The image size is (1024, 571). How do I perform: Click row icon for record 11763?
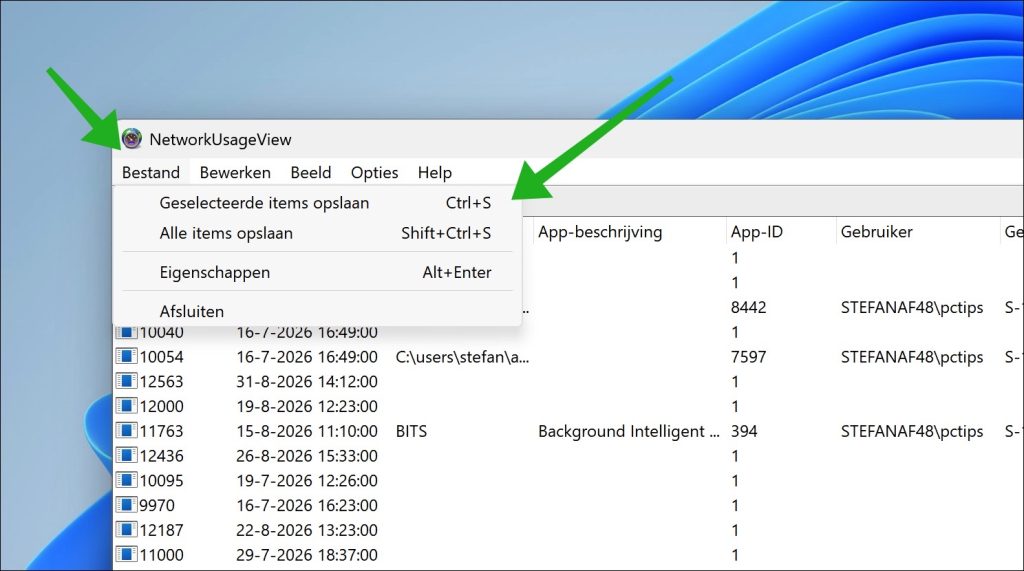tap(126, 431)
